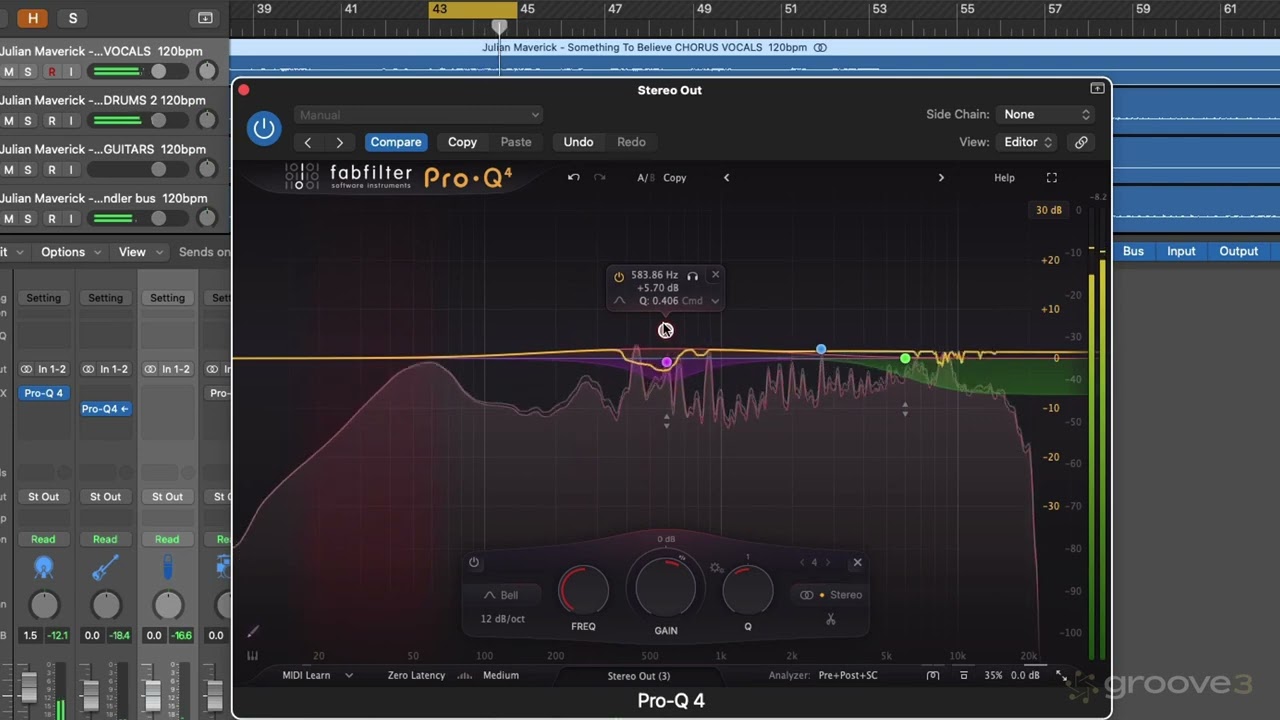
Task: Open the Analyzer Pre+Post+SC settings
Action: [x=848, y=675]
